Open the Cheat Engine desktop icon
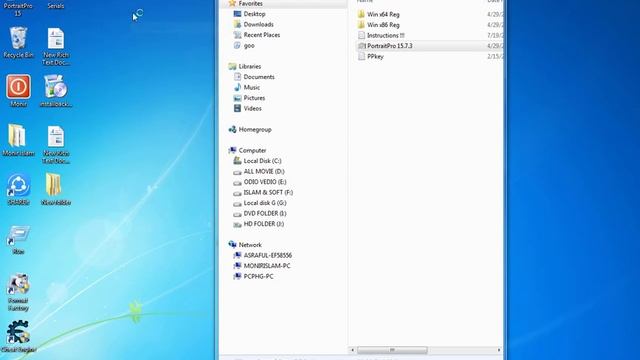The height and width of the screenshot is (360, 640). coord(18,336)
